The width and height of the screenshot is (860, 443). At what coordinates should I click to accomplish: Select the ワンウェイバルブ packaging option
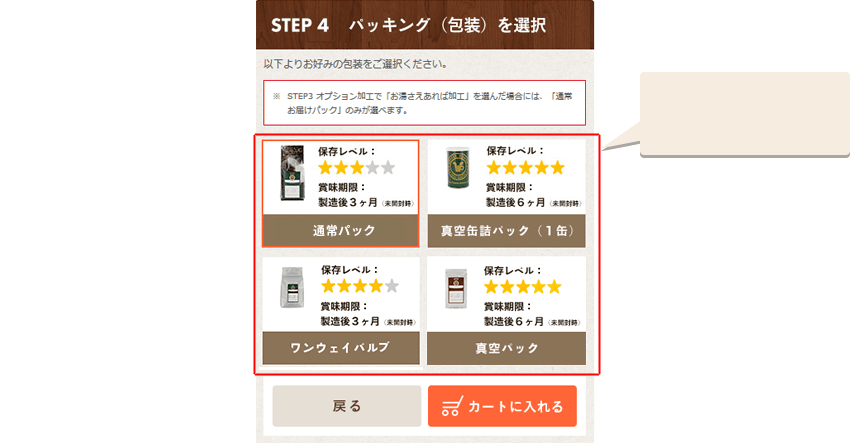(341, 348)
